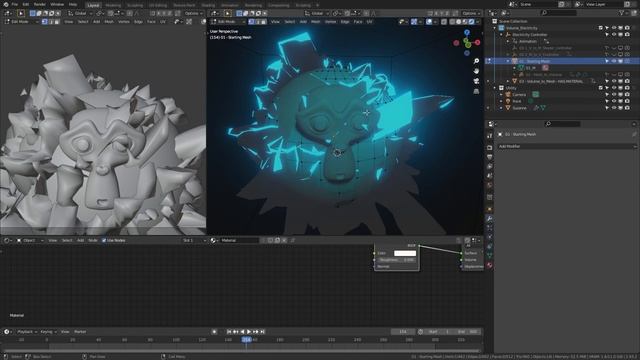Select edge select mode in right viewport
This screenshot has height=360, width=640.
tap(258, 22)
